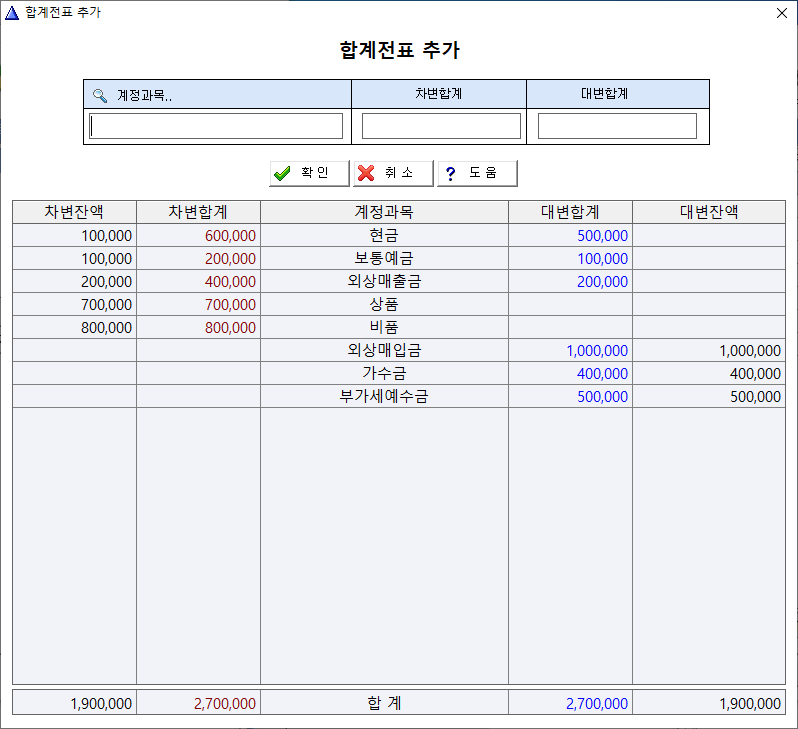Click the blue triangle app icon in title bar
This screenshot has height=729, width=798.
[x=12, y=13]
